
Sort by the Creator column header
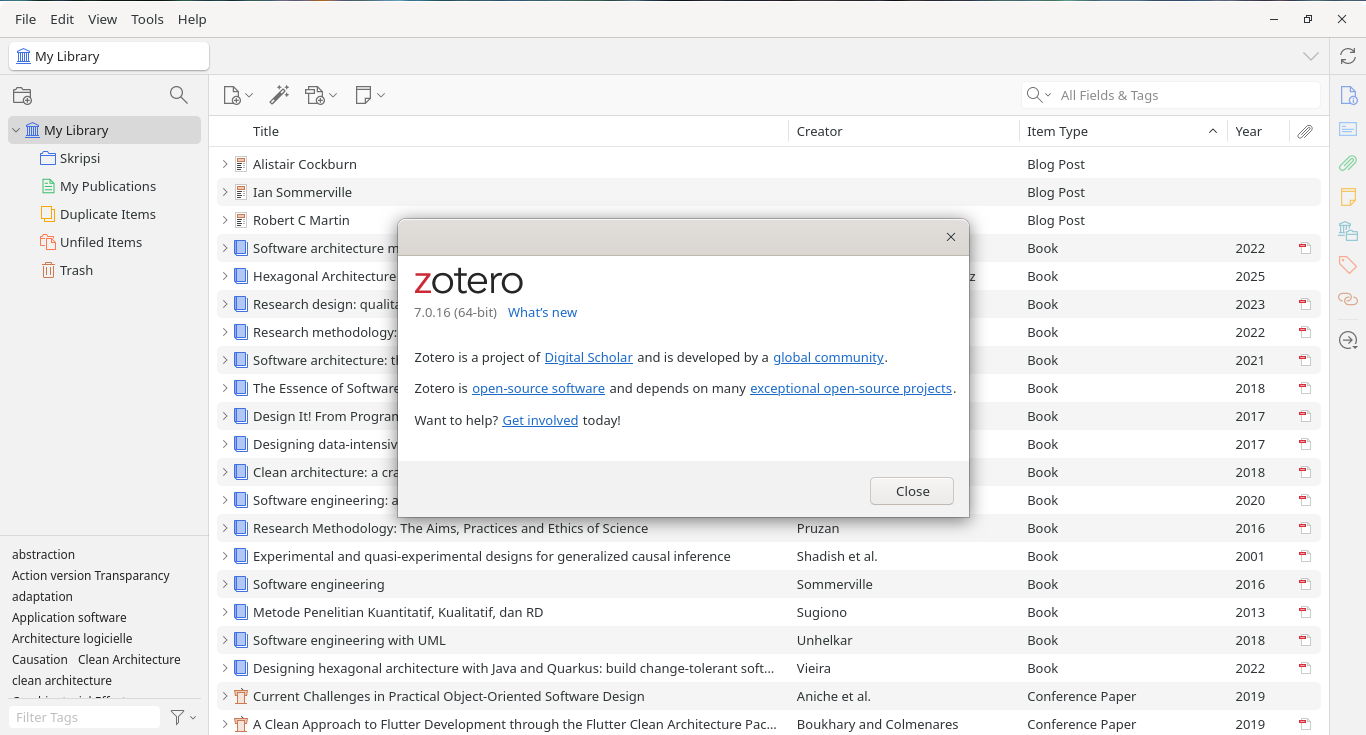click(903, 131)
